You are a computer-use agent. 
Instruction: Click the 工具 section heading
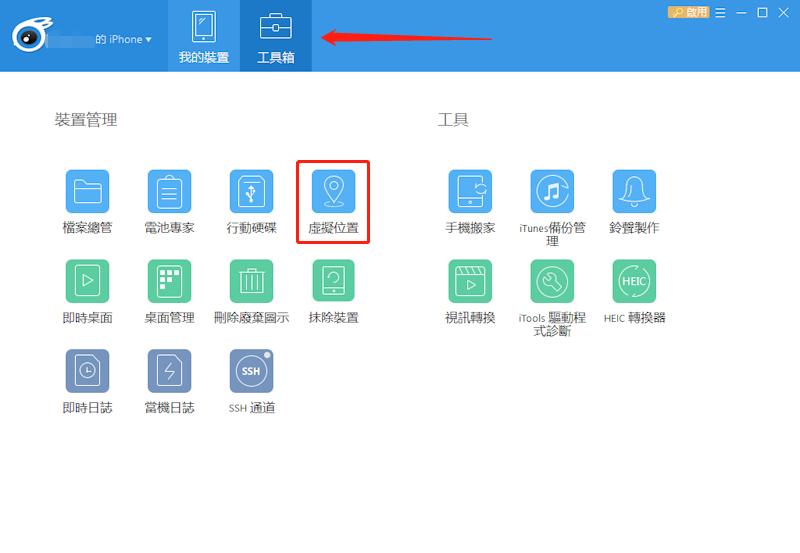(453, 119)
